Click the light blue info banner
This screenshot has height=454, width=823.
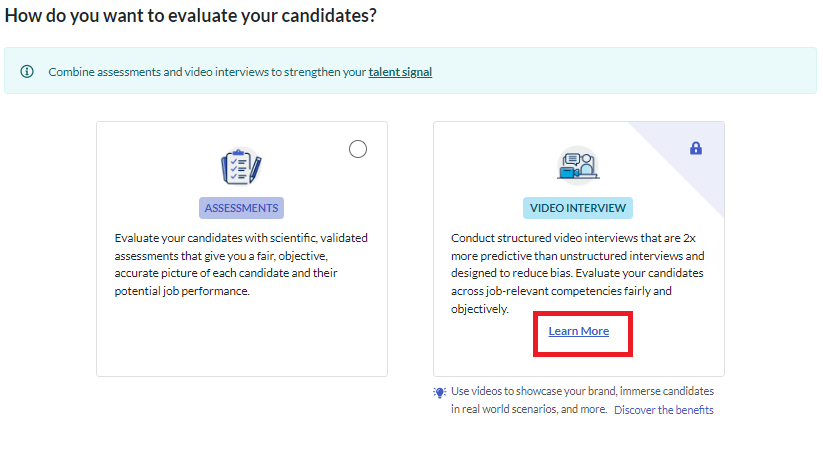tap(410, 71)
